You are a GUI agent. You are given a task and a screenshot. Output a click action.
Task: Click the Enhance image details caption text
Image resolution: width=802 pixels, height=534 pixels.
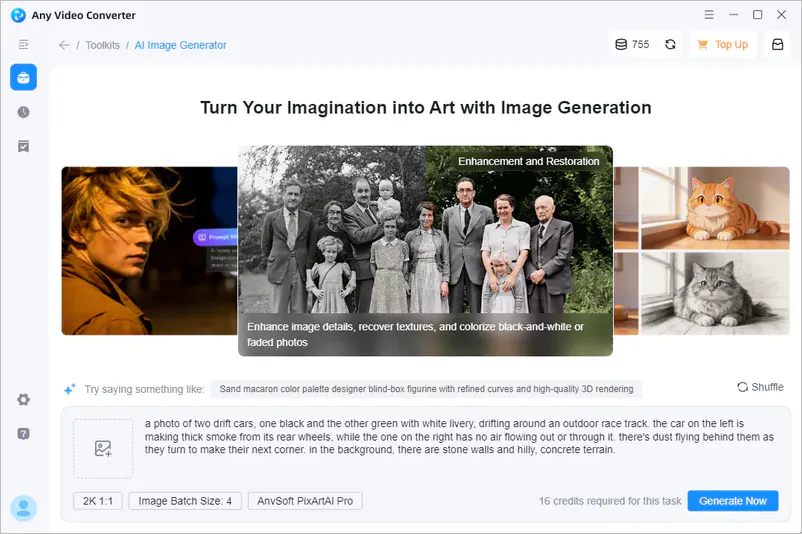(x=415, y=335)
